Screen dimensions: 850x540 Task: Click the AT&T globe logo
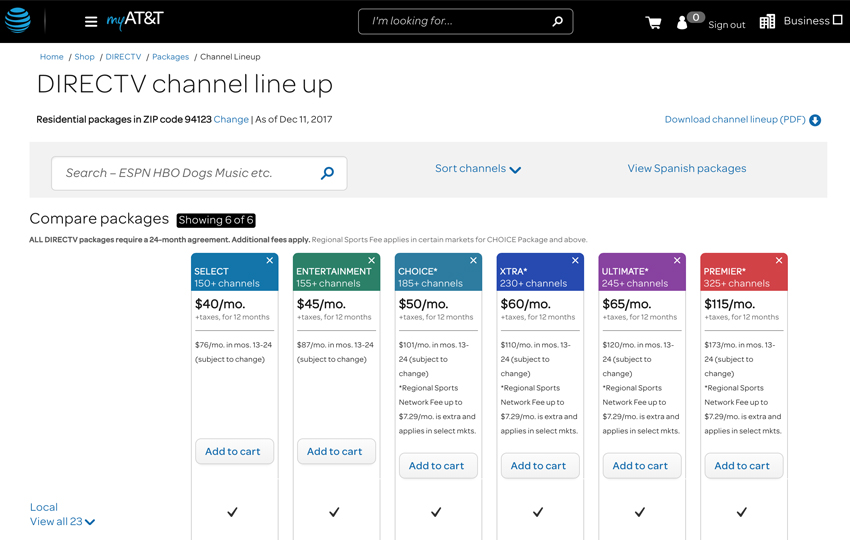[18, 21]
